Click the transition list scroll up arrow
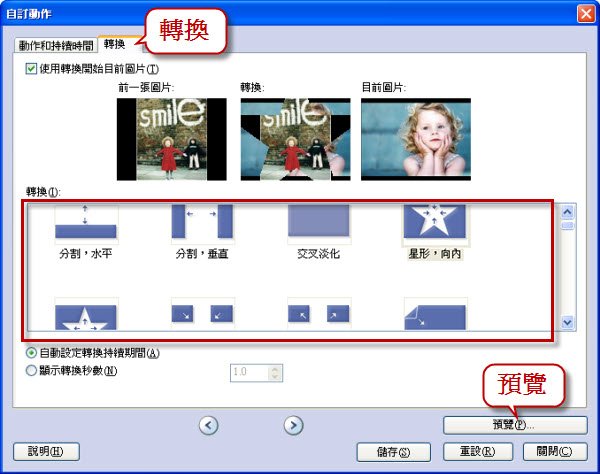This screenshot has width=600, height=474. pos(567,212)
